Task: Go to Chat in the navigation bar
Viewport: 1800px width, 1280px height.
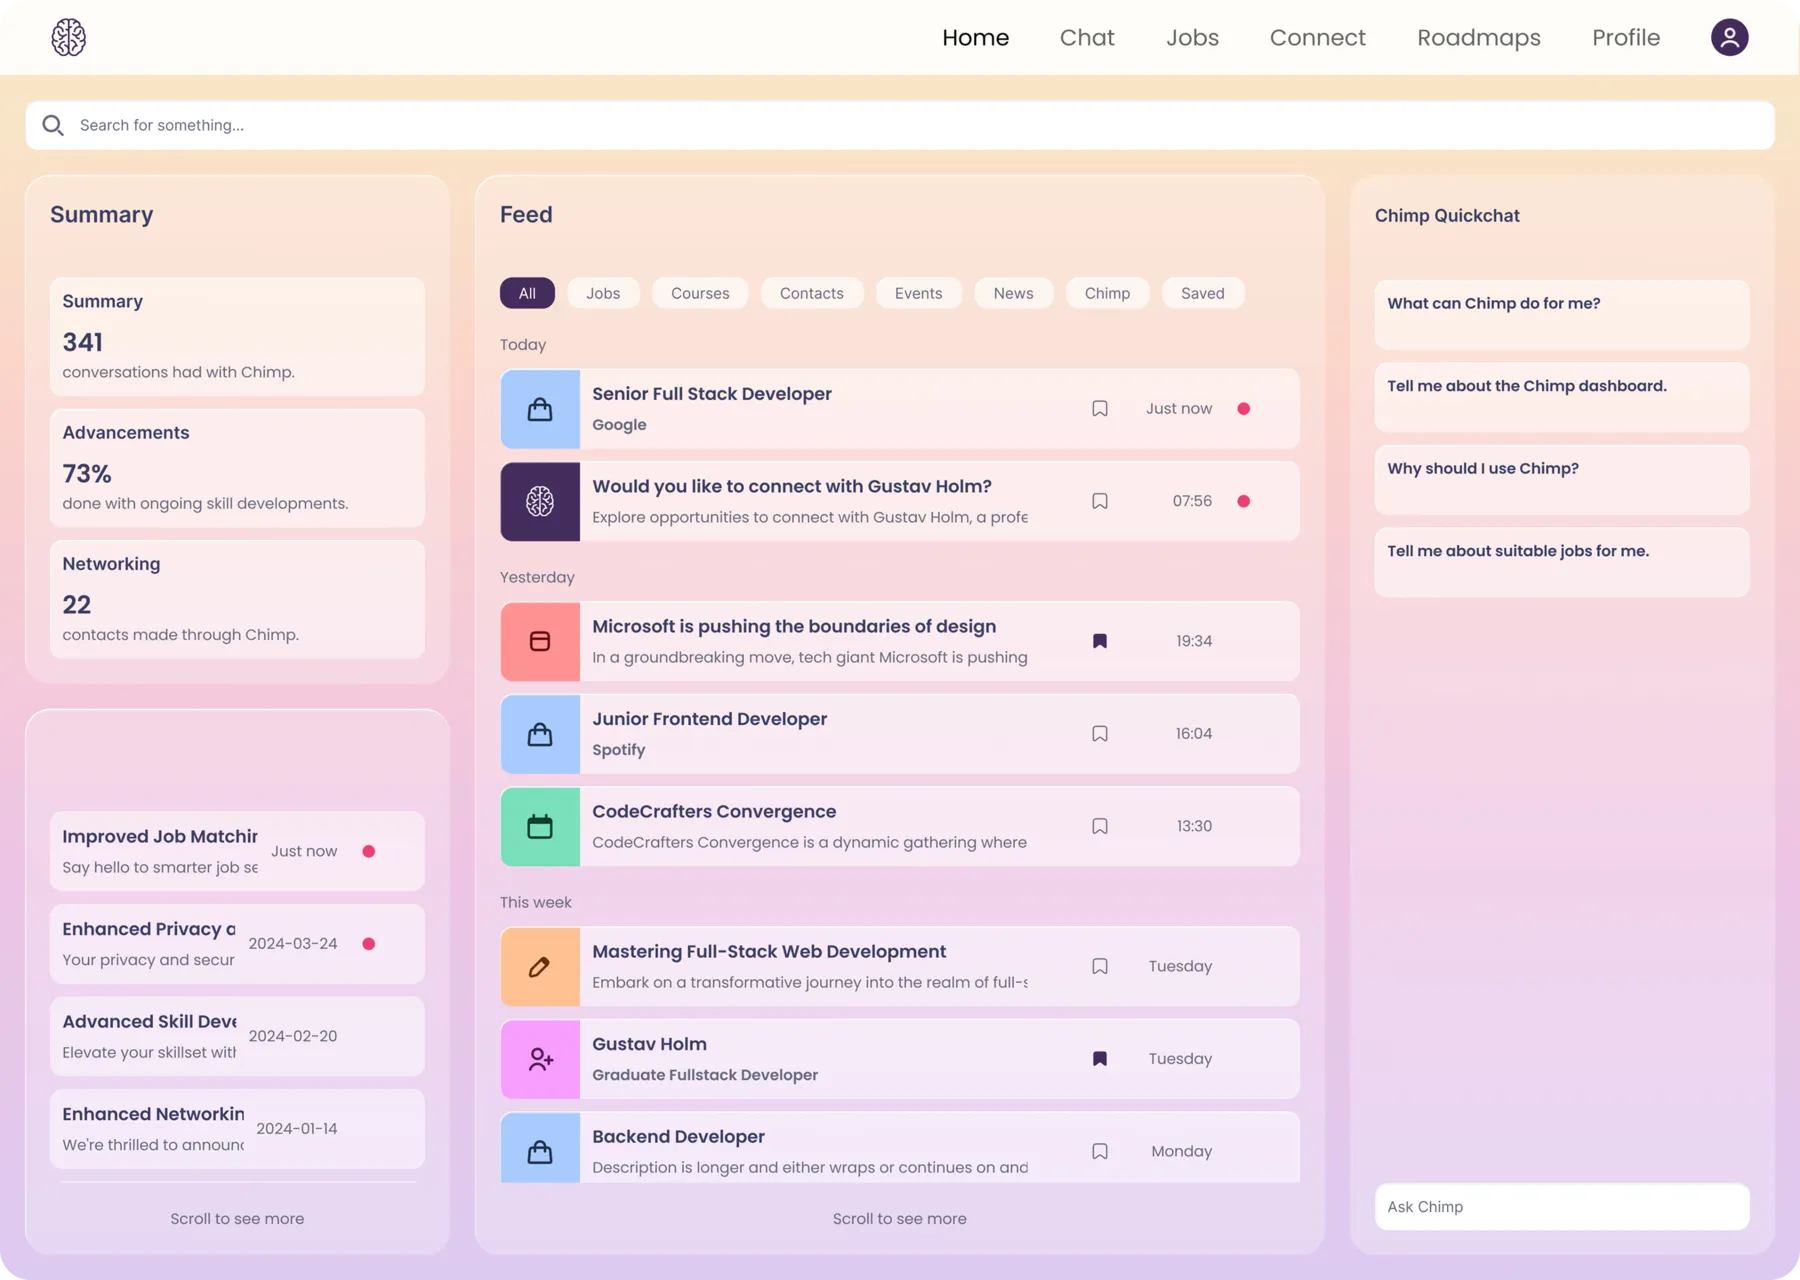Action: [1087, 37]
